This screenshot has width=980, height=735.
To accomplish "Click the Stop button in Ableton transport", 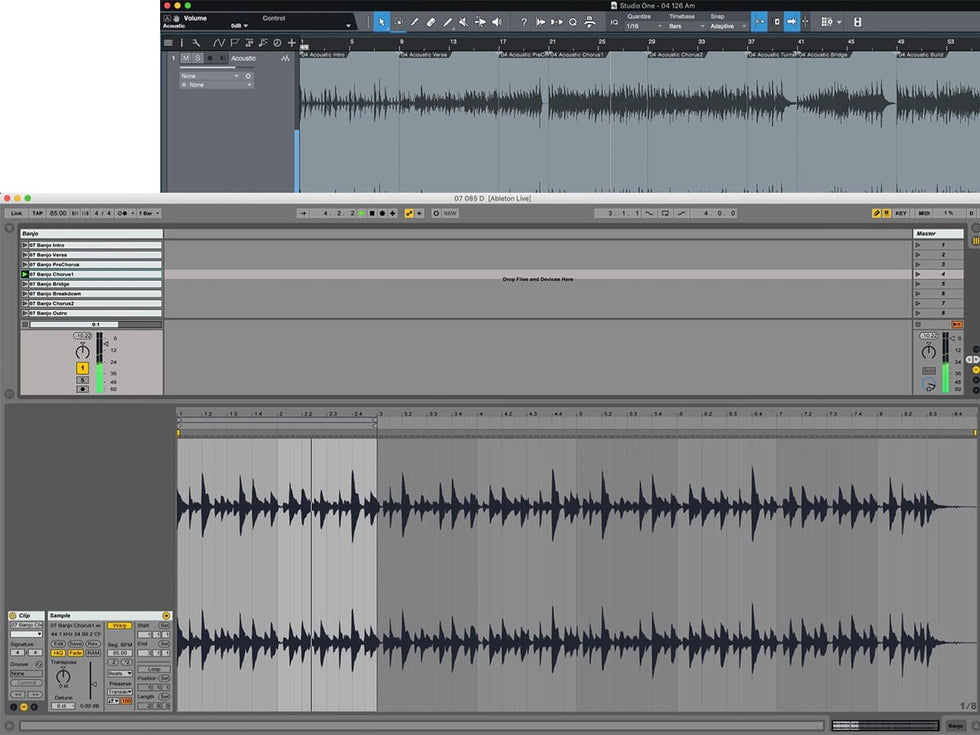I will pos(371,213).
